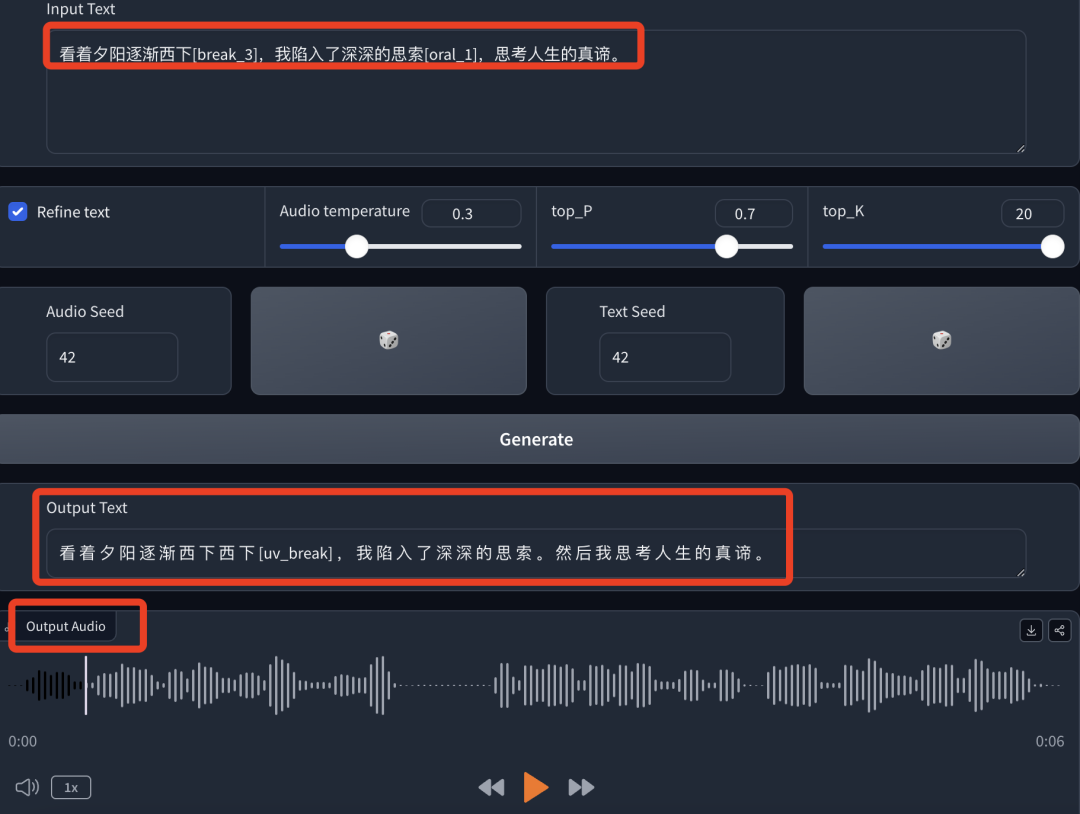
Task: Click inside the Input Text box
Action: tap(536, 92)
